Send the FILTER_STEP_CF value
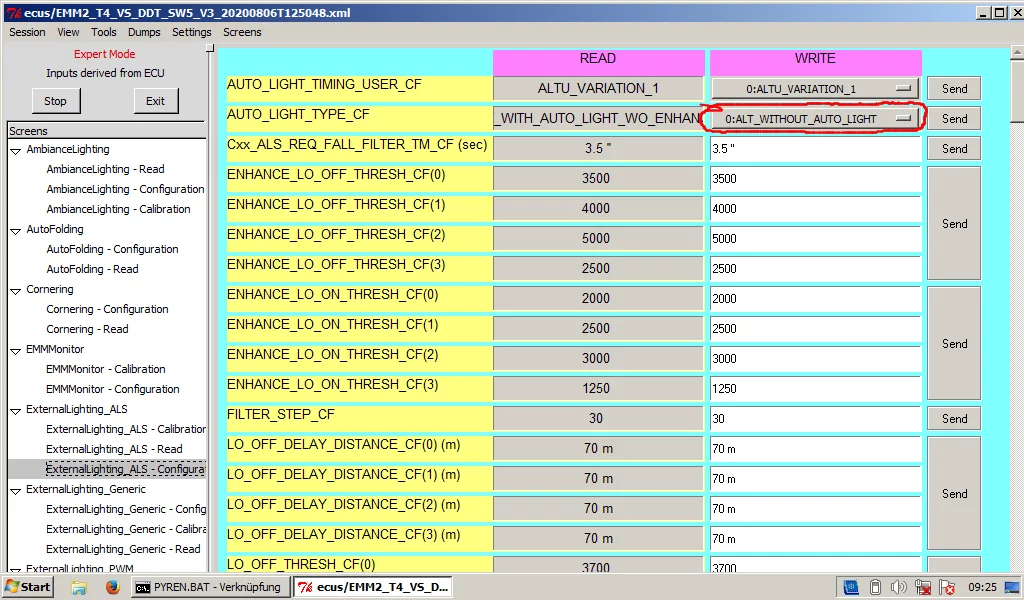The height and width of the screenshot is (600, 1024). (x=953, y=419)
